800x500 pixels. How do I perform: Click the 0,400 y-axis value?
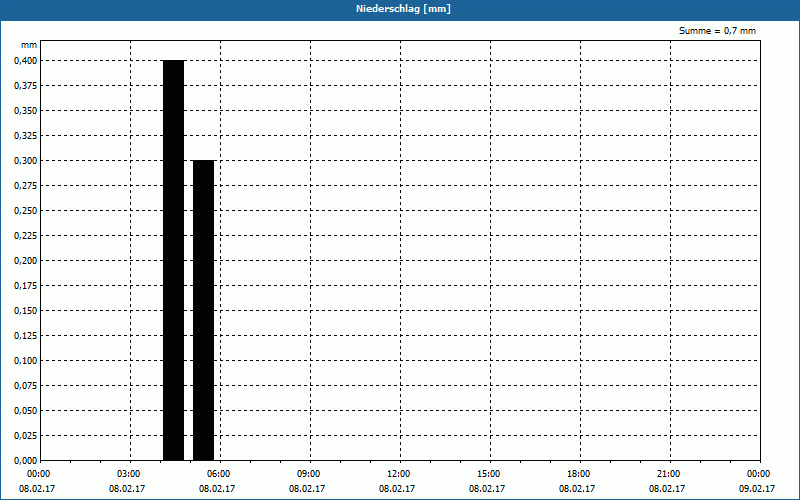click(x=26, y=61)
